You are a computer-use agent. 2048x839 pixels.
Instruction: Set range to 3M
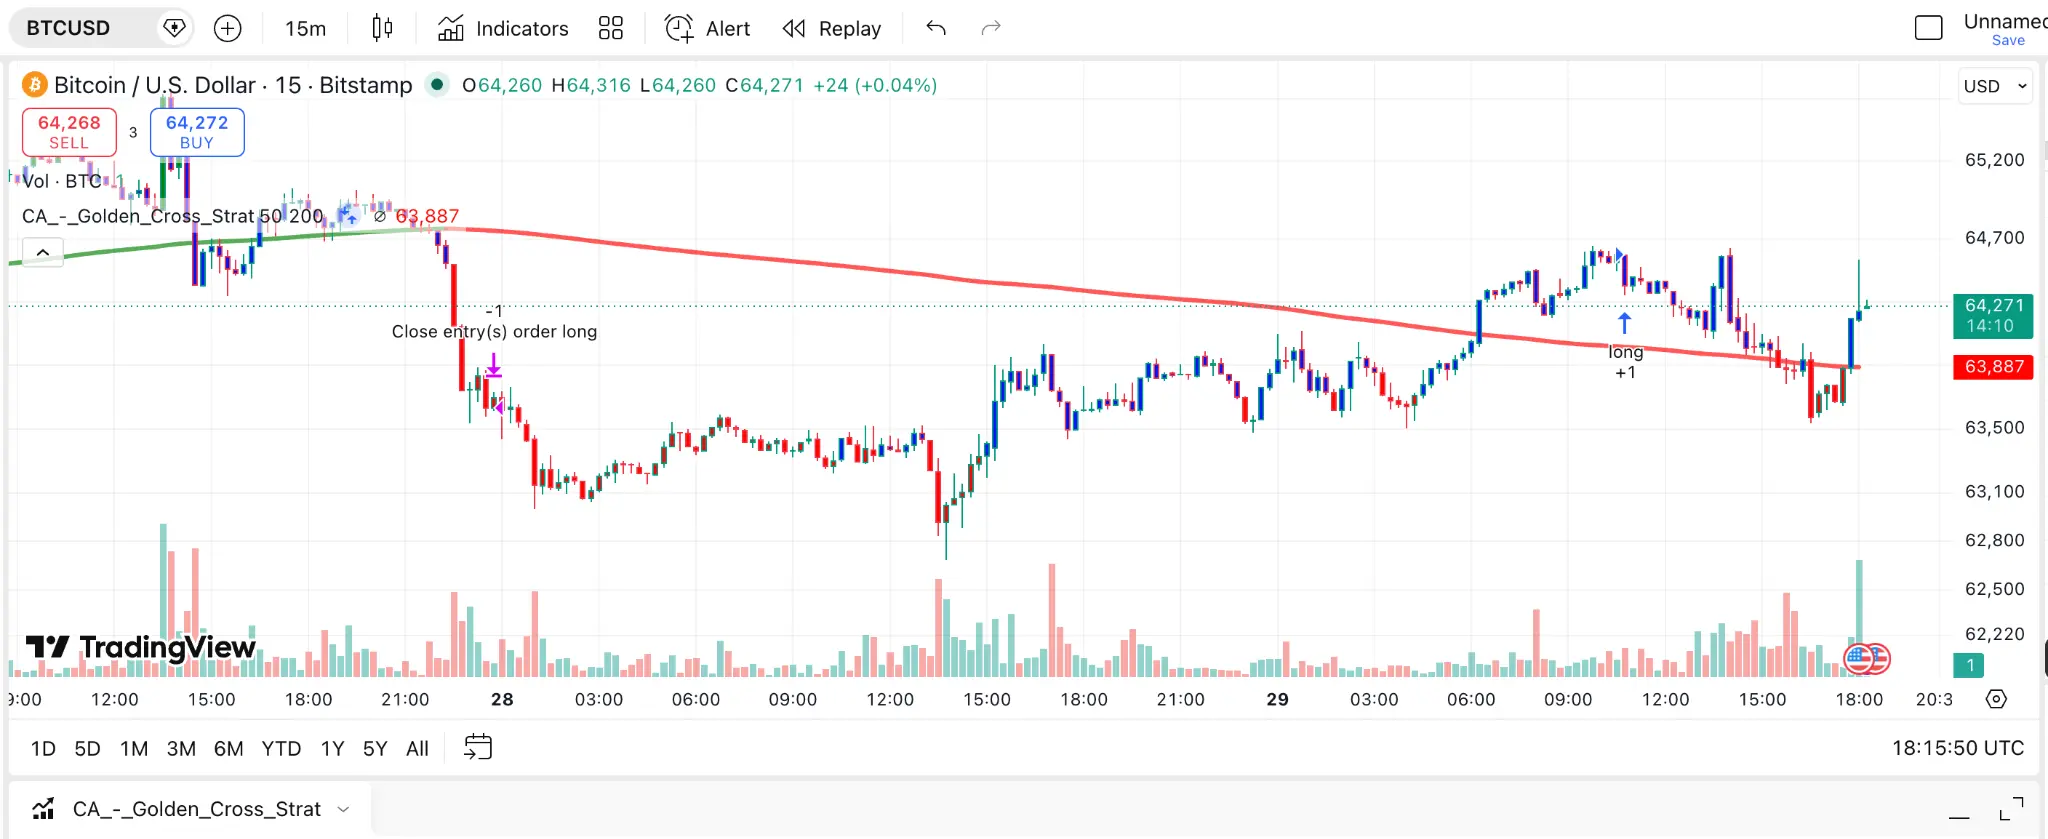[181, 748]
